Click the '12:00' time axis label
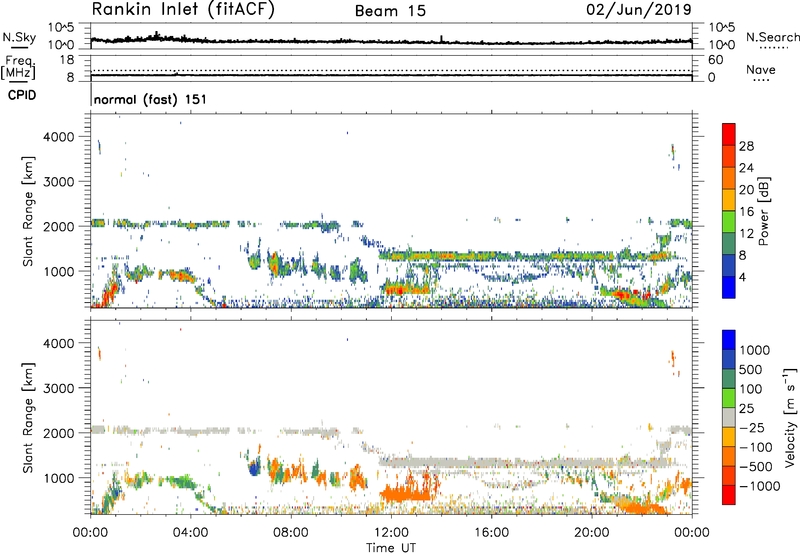The image size is (800, 554). coord(391,533)
